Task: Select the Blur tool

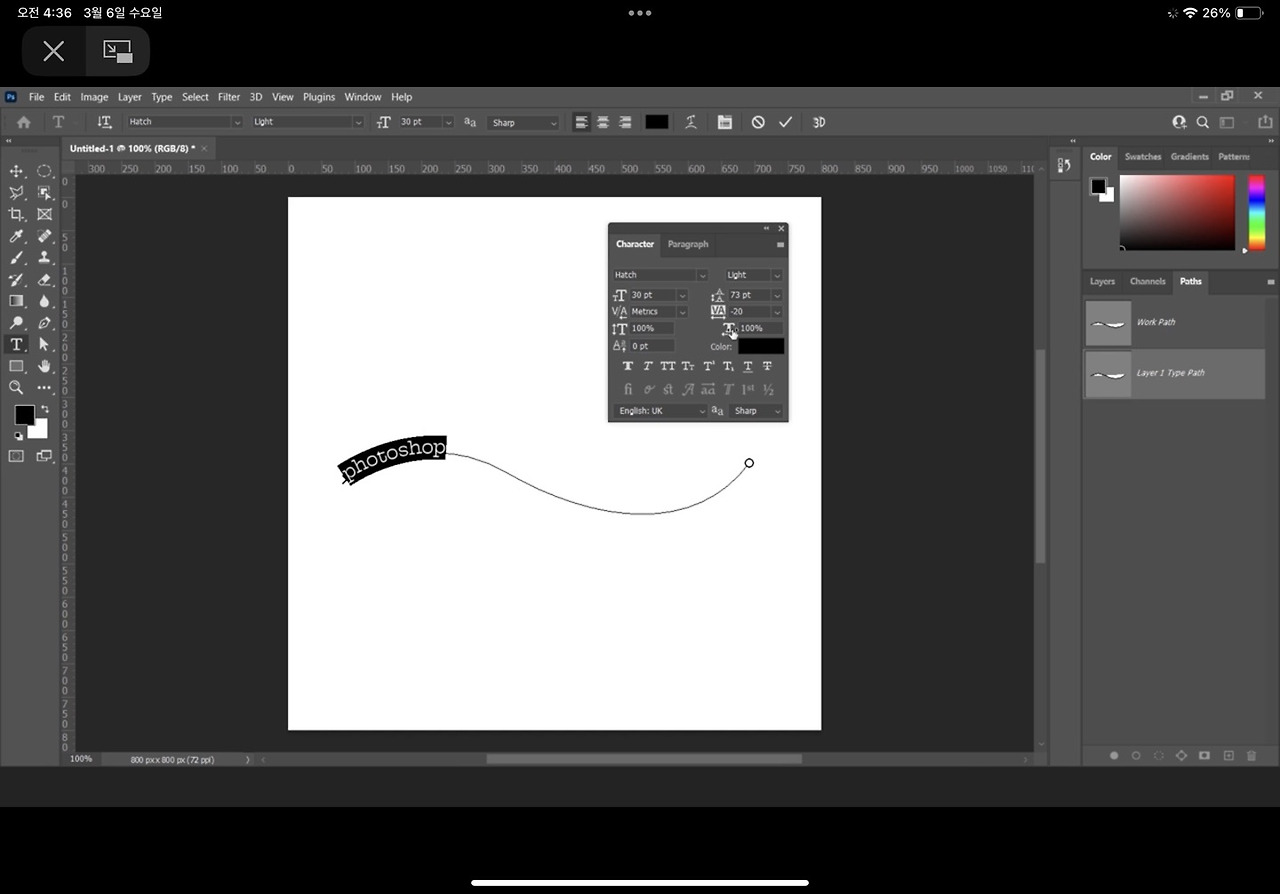Action: pyautogui.click(x=44, y=301)
